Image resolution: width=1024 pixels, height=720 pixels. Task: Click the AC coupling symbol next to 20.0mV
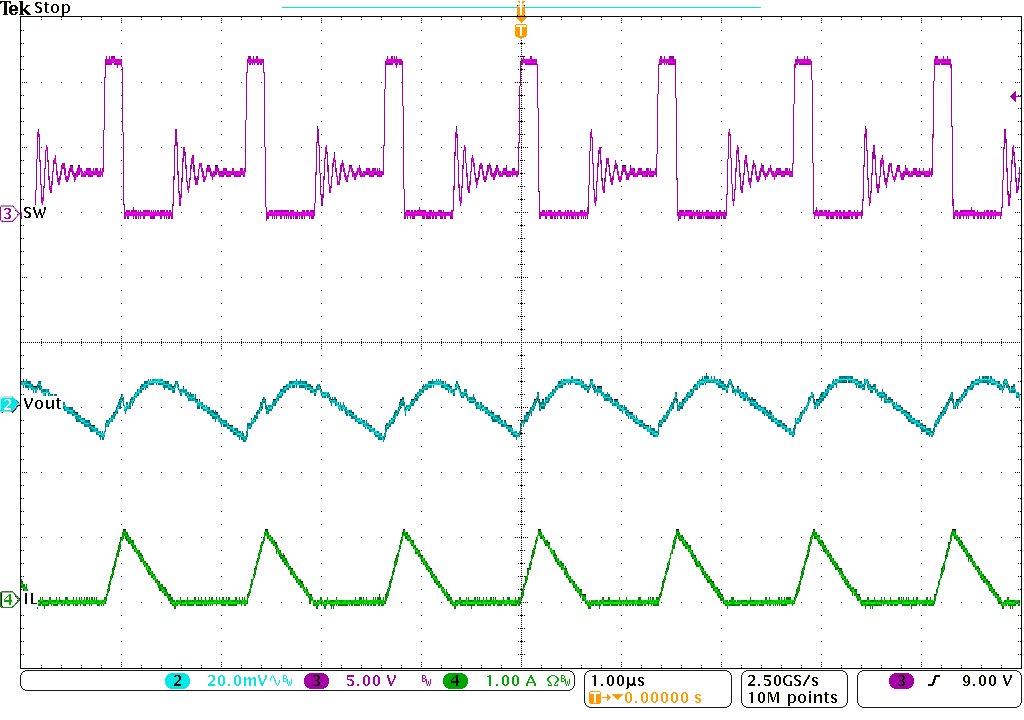coord(273,679)
